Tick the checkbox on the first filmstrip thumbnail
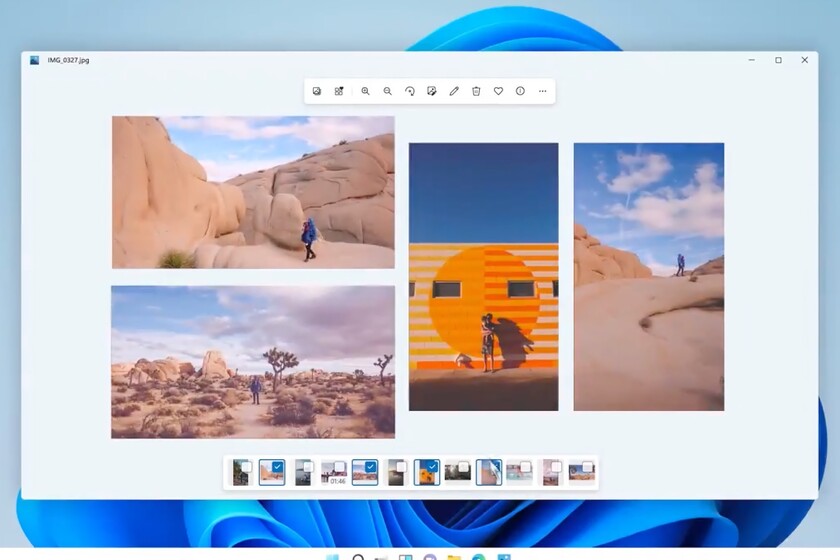The image size is (840, 560). point(247,466)
